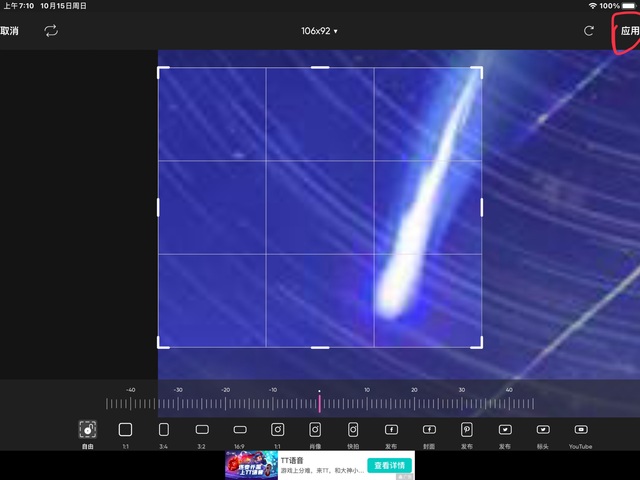Select the Instagram 肖像 portrait preset
Screen dimensions: 640x480
[x=315, y=430]
